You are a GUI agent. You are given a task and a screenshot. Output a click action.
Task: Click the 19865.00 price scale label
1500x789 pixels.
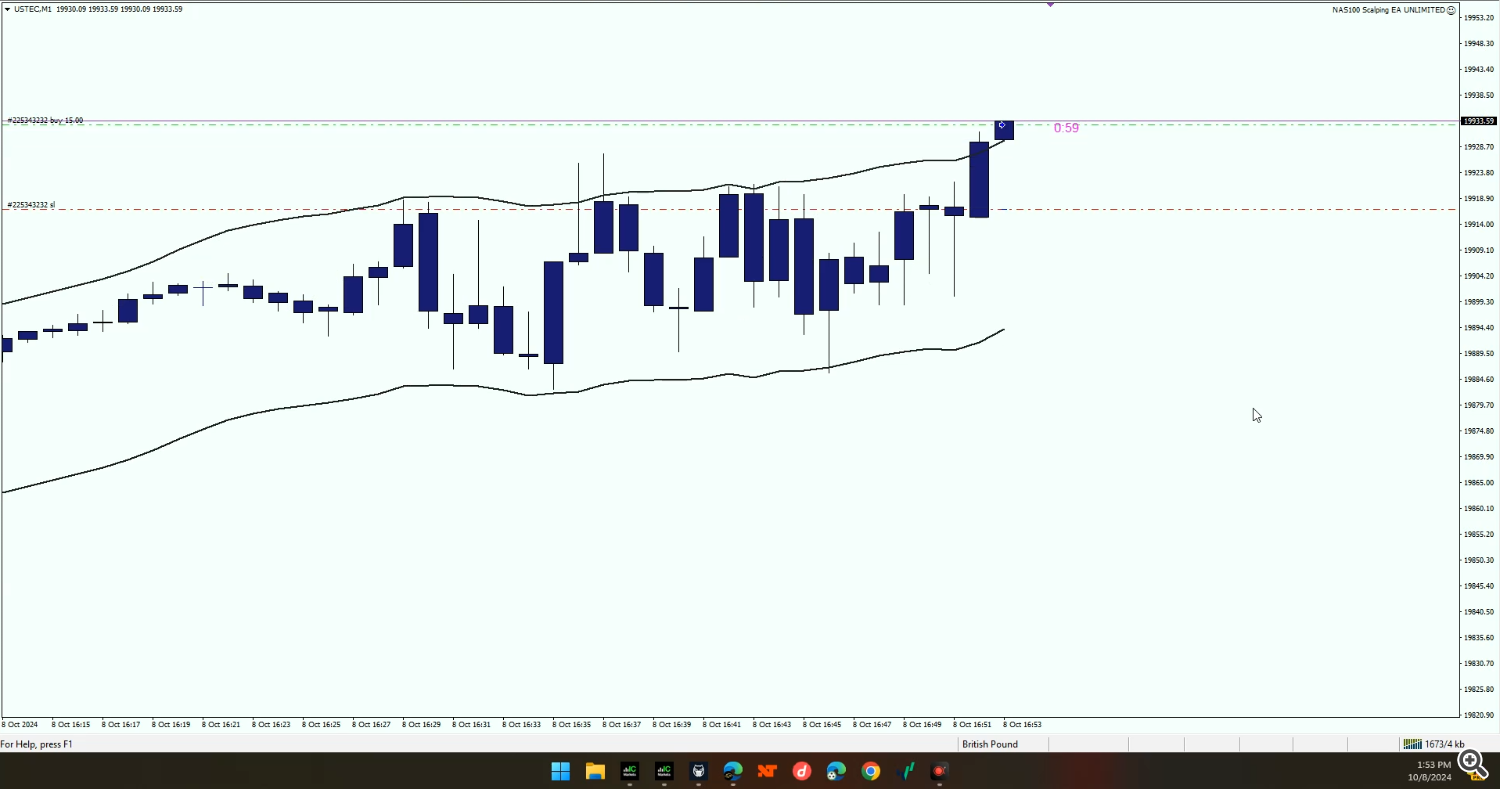[1479, 483]
